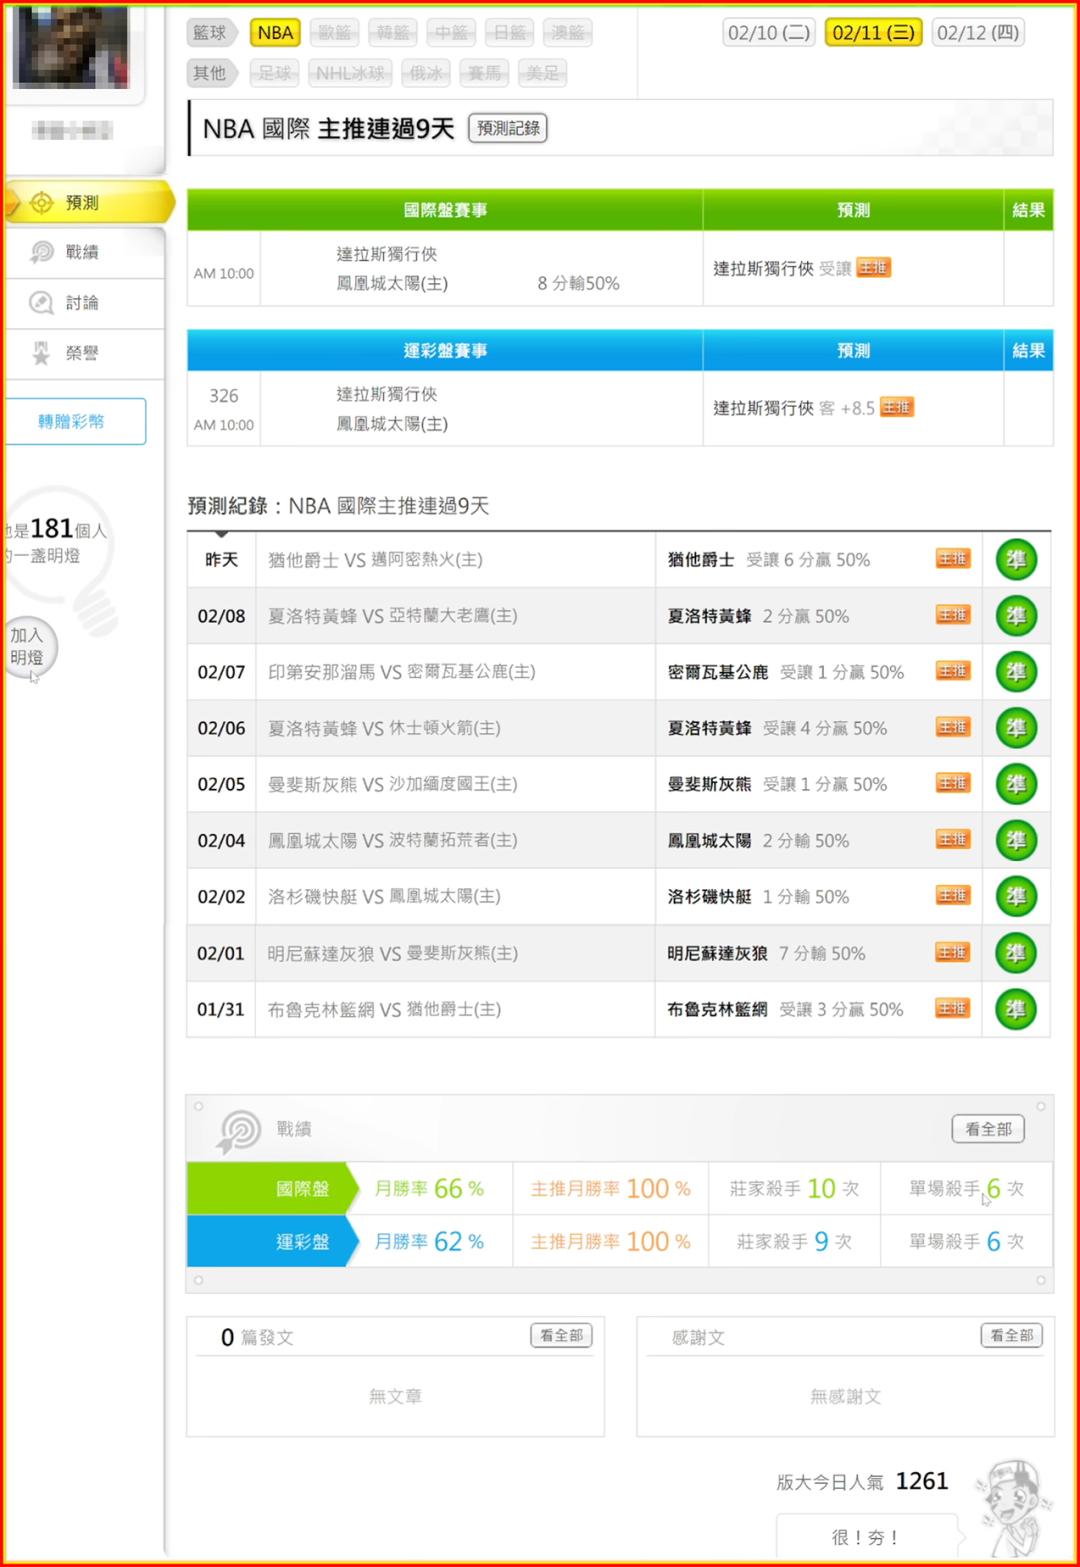Click the profile avatar picture
This screenshot has height=1567, width=1080.
71,46
